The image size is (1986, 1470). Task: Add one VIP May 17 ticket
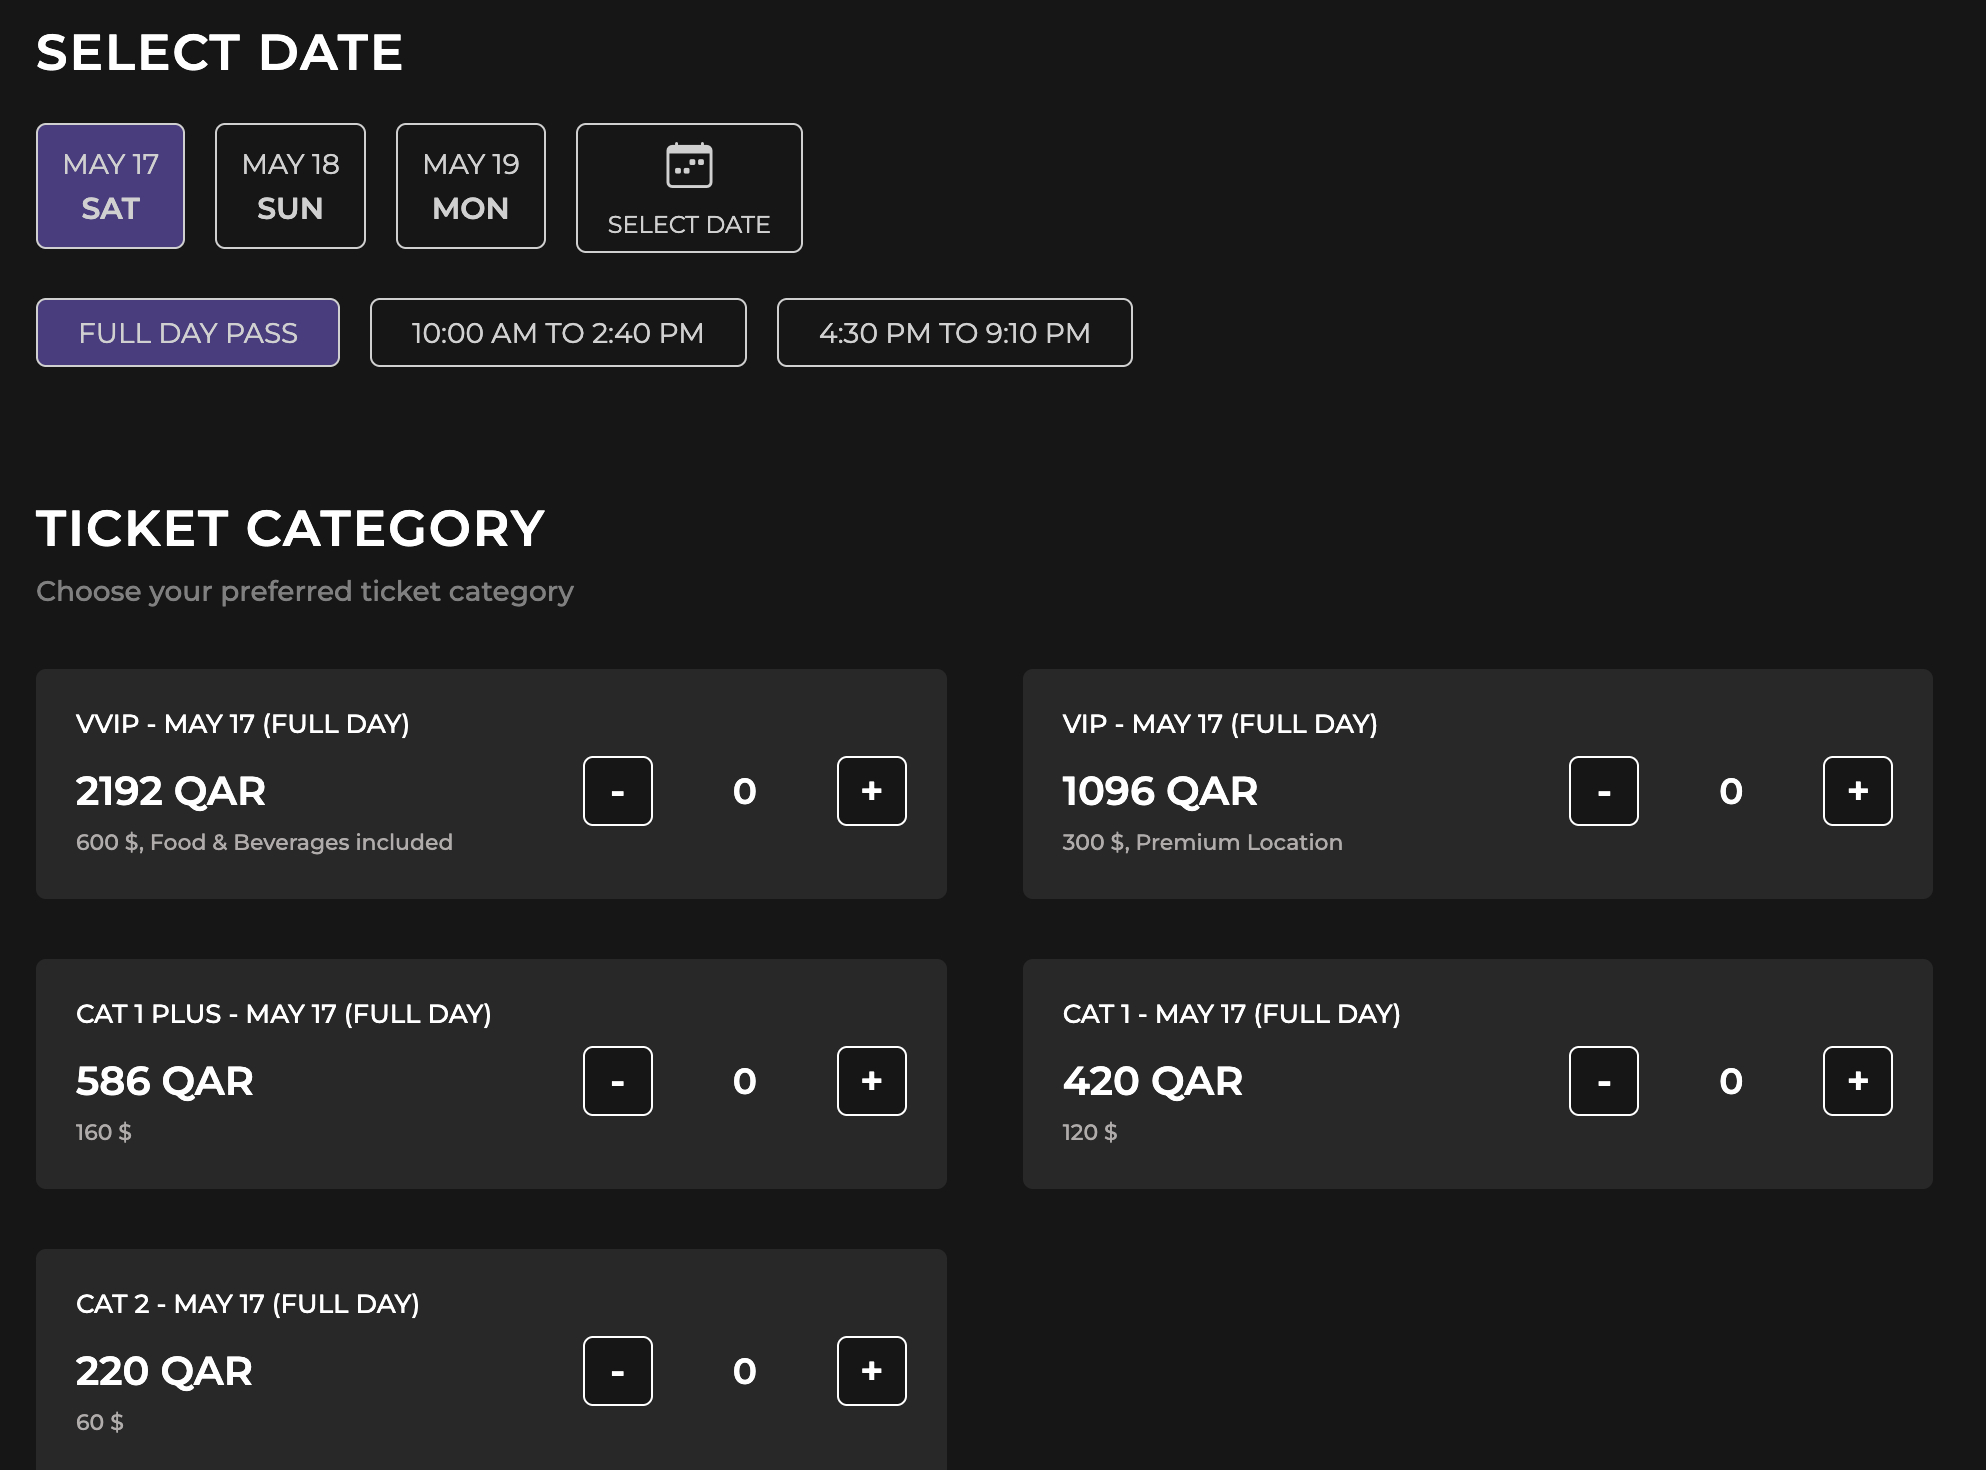coord(1858,791)
